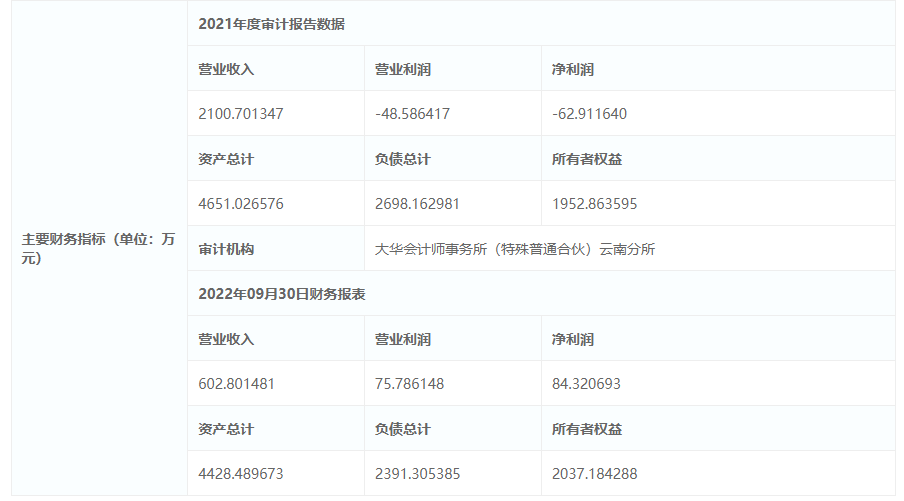Select the 净利润 value 84.320693
904x501 pixels.
(x=586, y=384)
